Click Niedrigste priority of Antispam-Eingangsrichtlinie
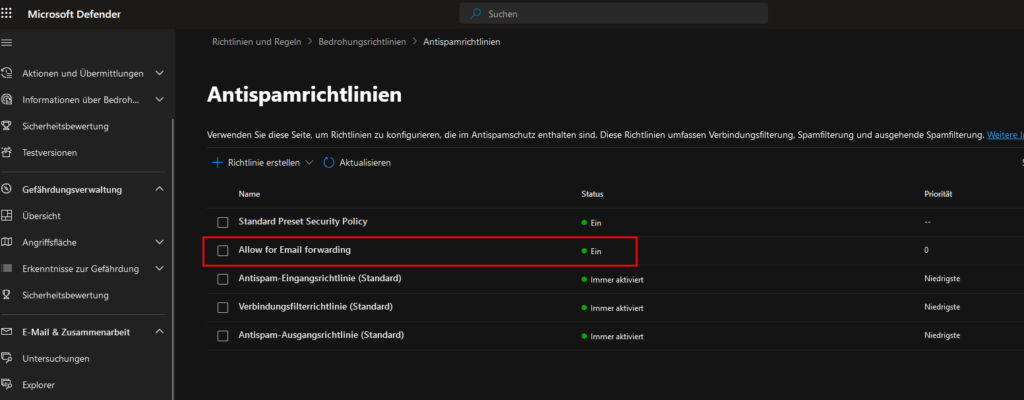 click(942, 279)
